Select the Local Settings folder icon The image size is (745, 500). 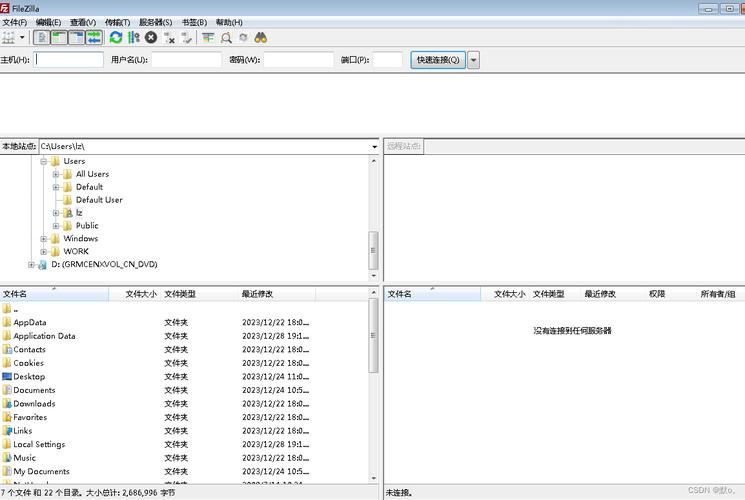pyautogui.click(x=7, y=444)
